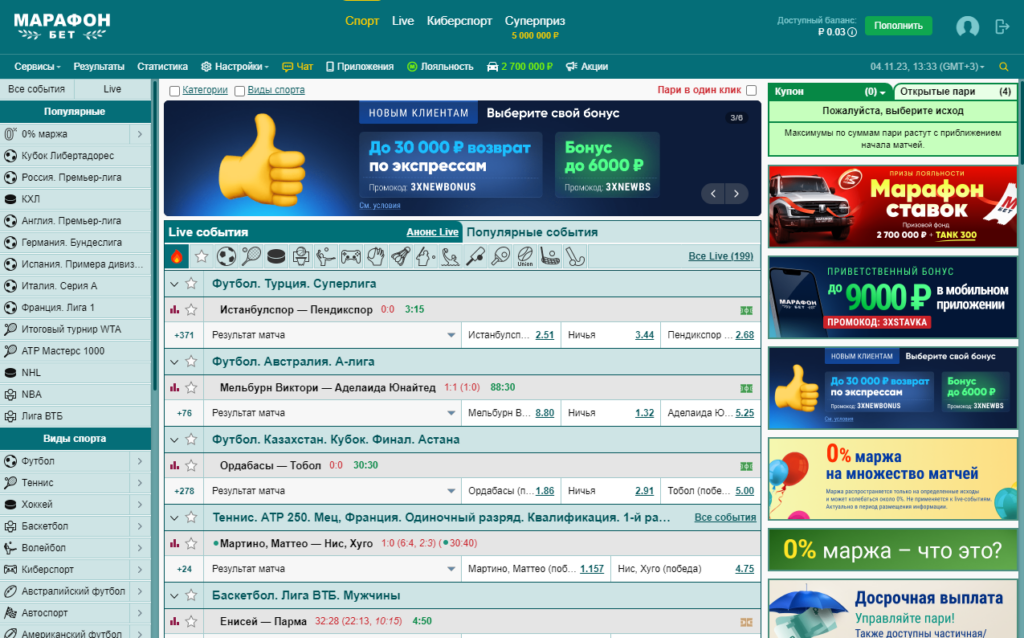Favorite the Мартино, Маттео — Нис, Хуго star

pos(191,543)
